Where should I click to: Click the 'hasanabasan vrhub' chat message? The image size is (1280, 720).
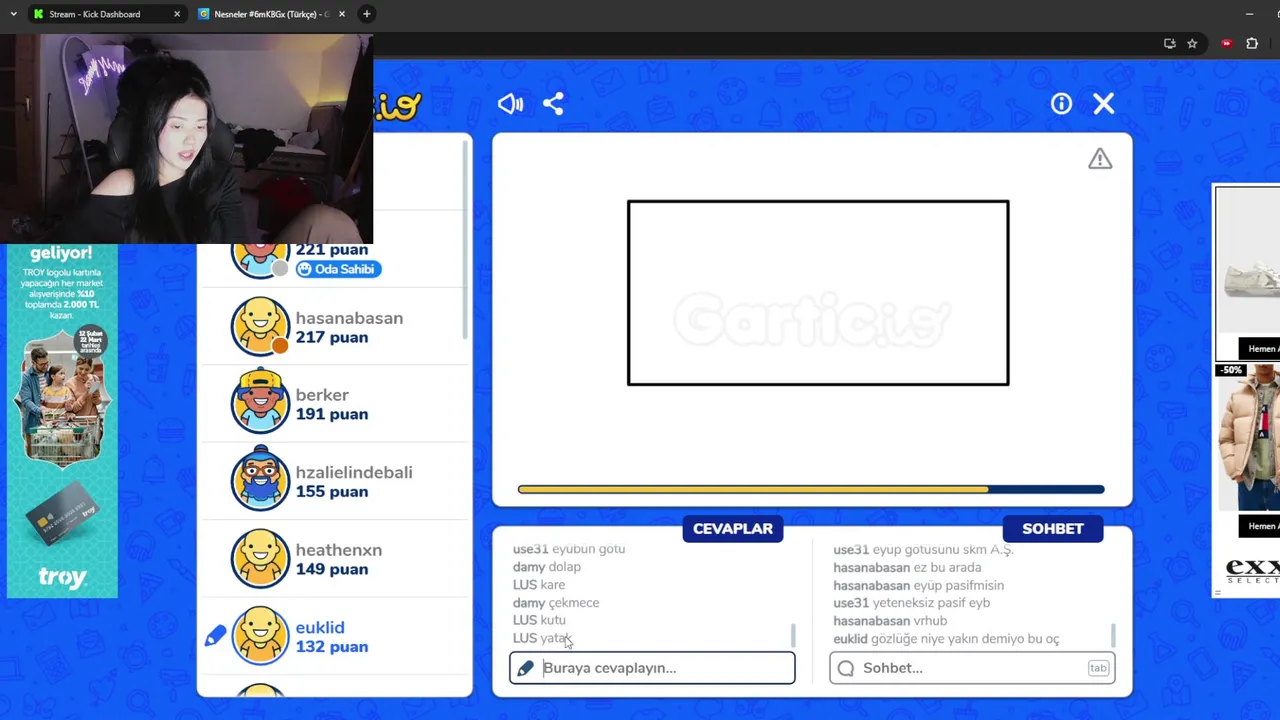point(890,621)
